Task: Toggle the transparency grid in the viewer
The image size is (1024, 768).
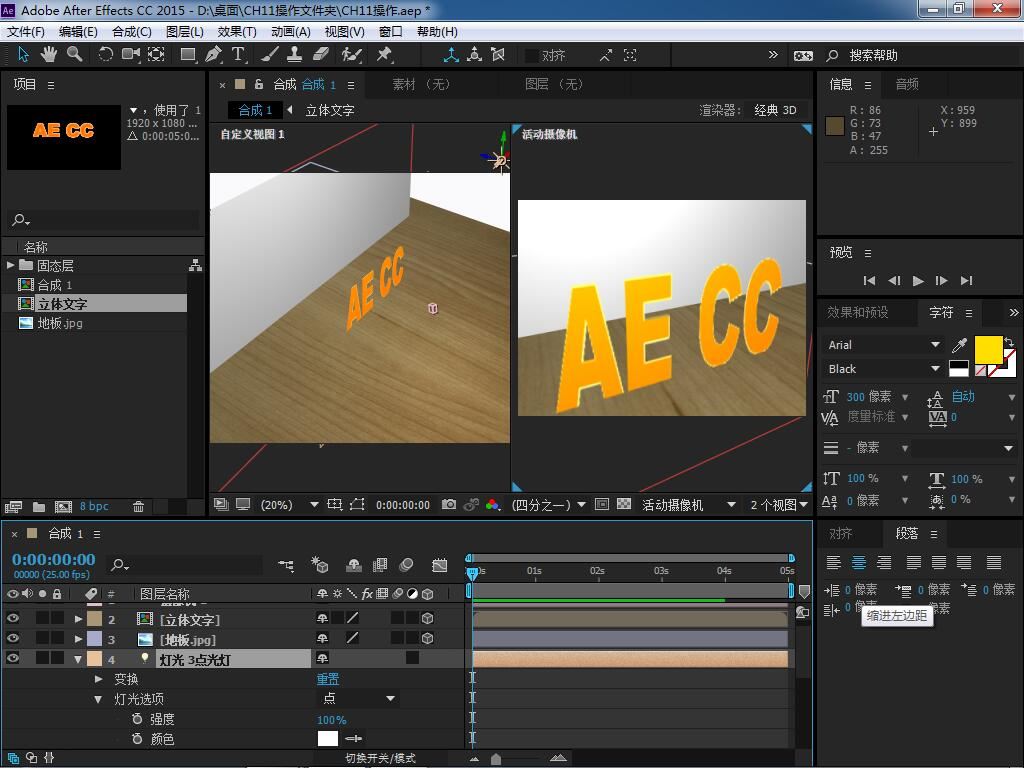Action: click(624, 505)
